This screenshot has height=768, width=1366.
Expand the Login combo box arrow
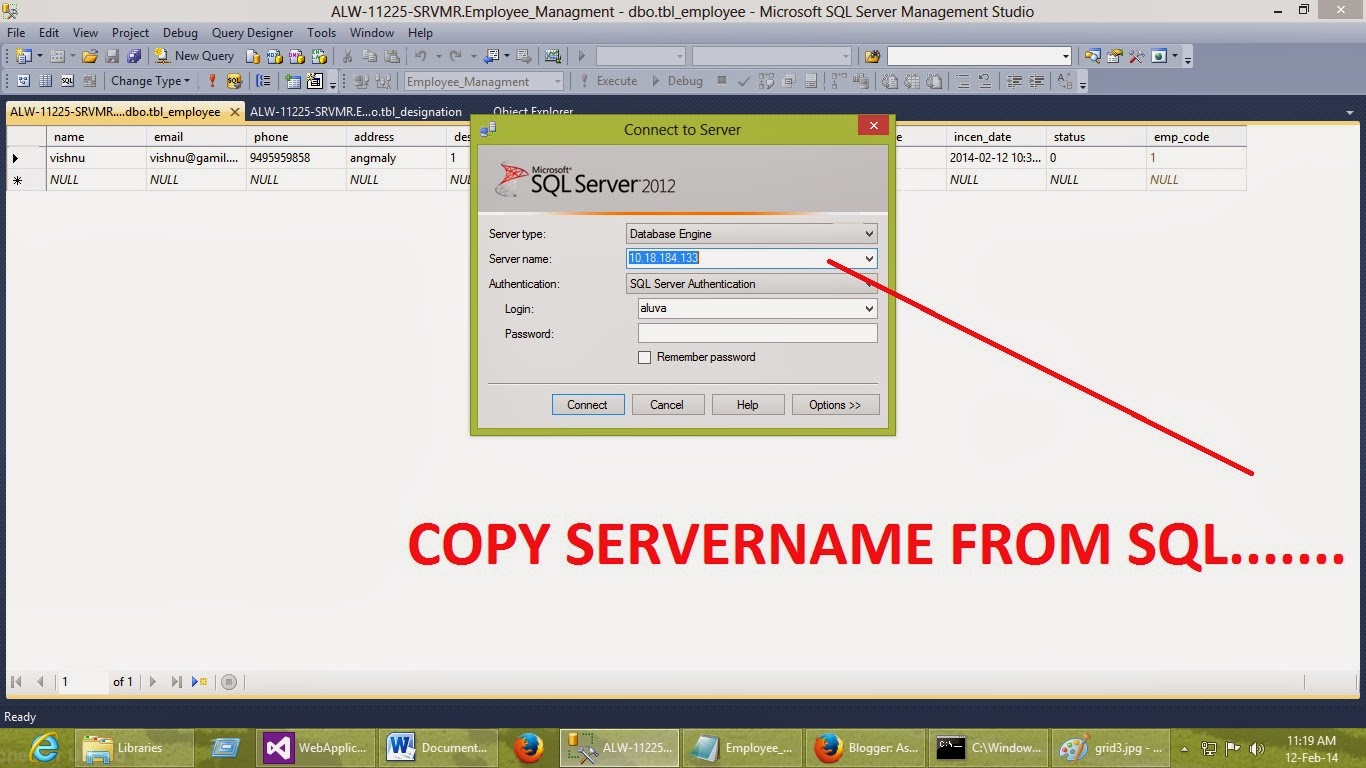point(869,309)
